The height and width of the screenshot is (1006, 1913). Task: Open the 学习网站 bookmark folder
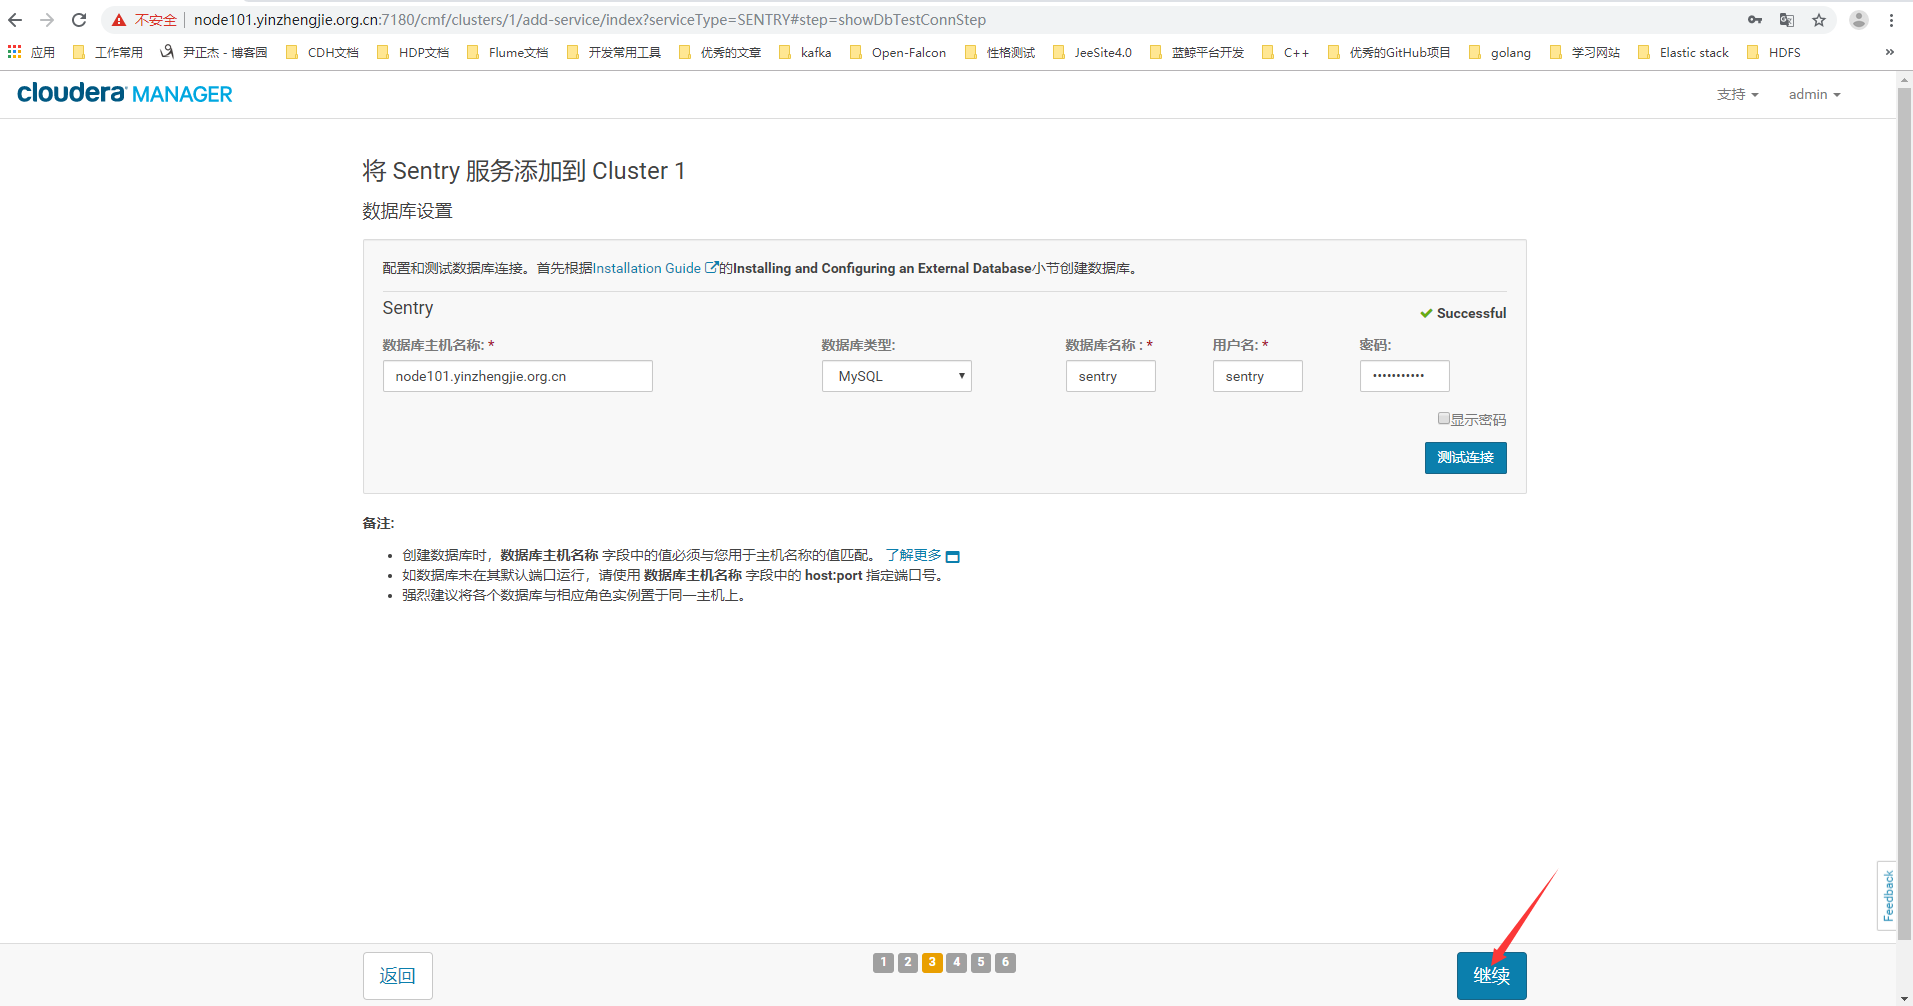[x=1585, y=52]
